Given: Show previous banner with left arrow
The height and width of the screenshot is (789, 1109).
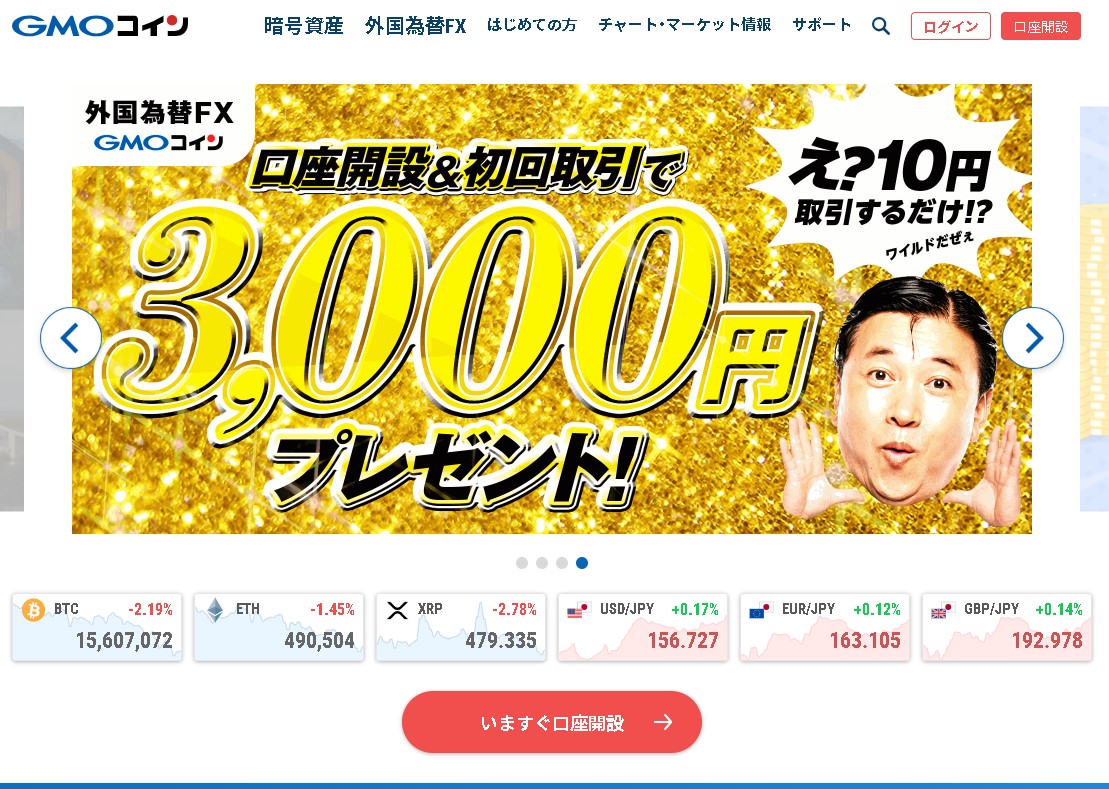Looking at the screenshot, I should coord(70,338).
